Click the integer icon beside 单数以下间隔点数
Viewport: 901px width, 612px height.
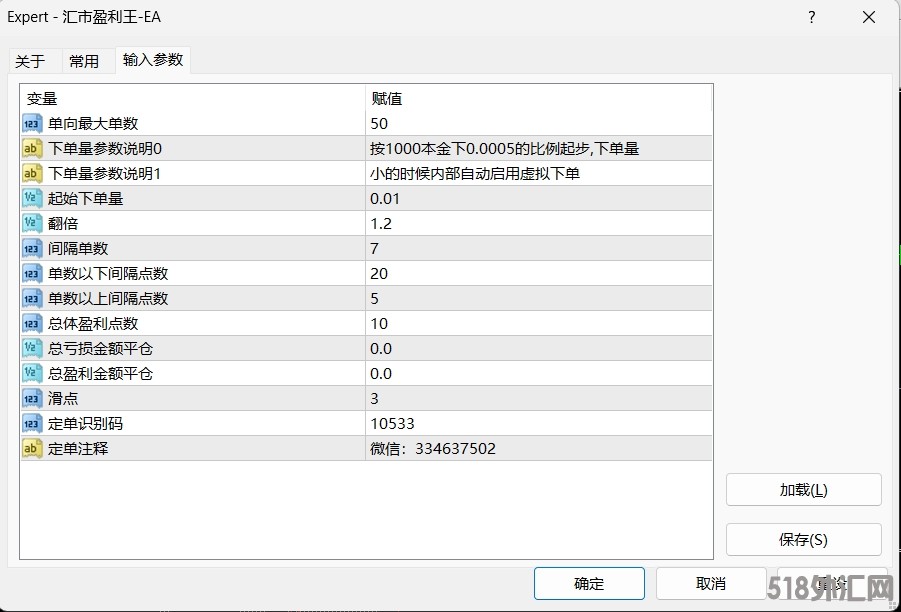(32, 274)
